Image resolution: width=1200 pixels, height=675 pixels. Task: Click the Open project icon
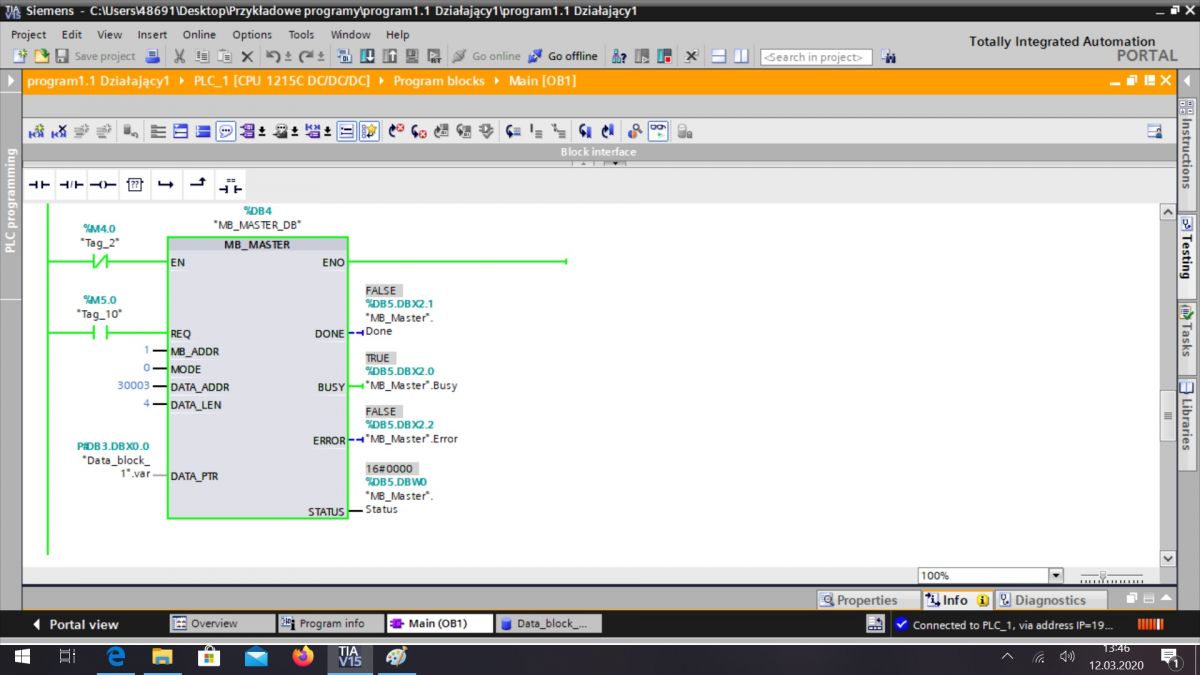42,56
